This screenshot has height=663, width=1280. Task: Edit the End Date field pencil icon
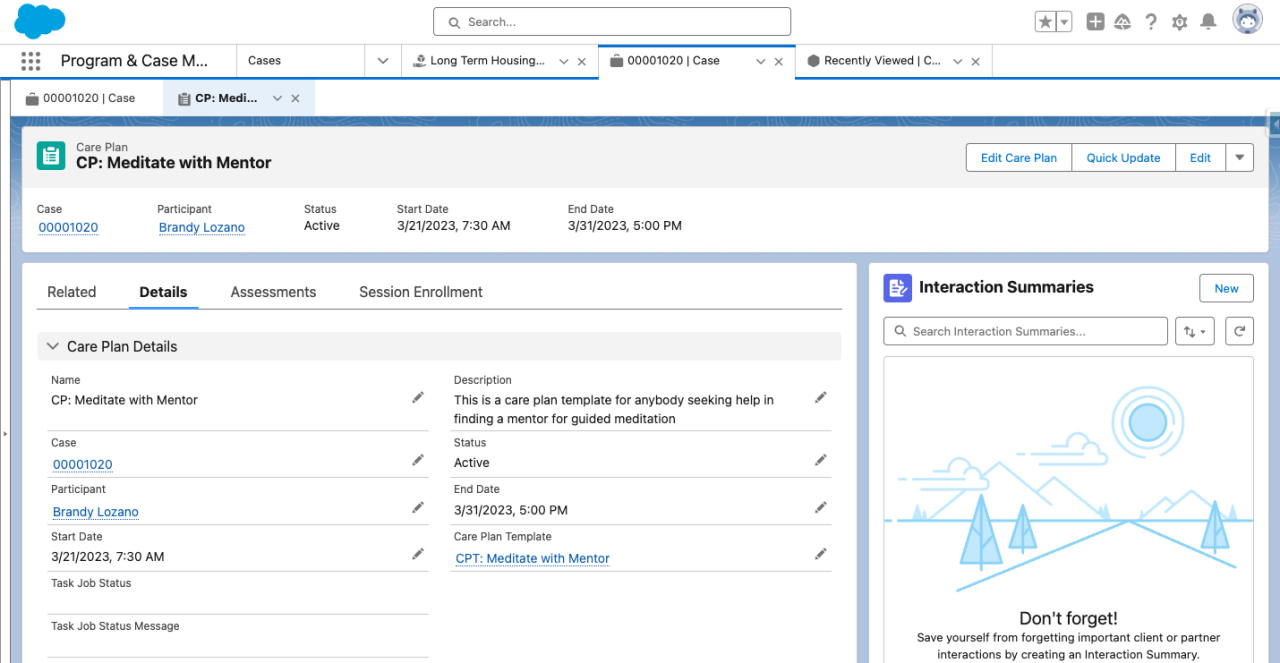821,508
